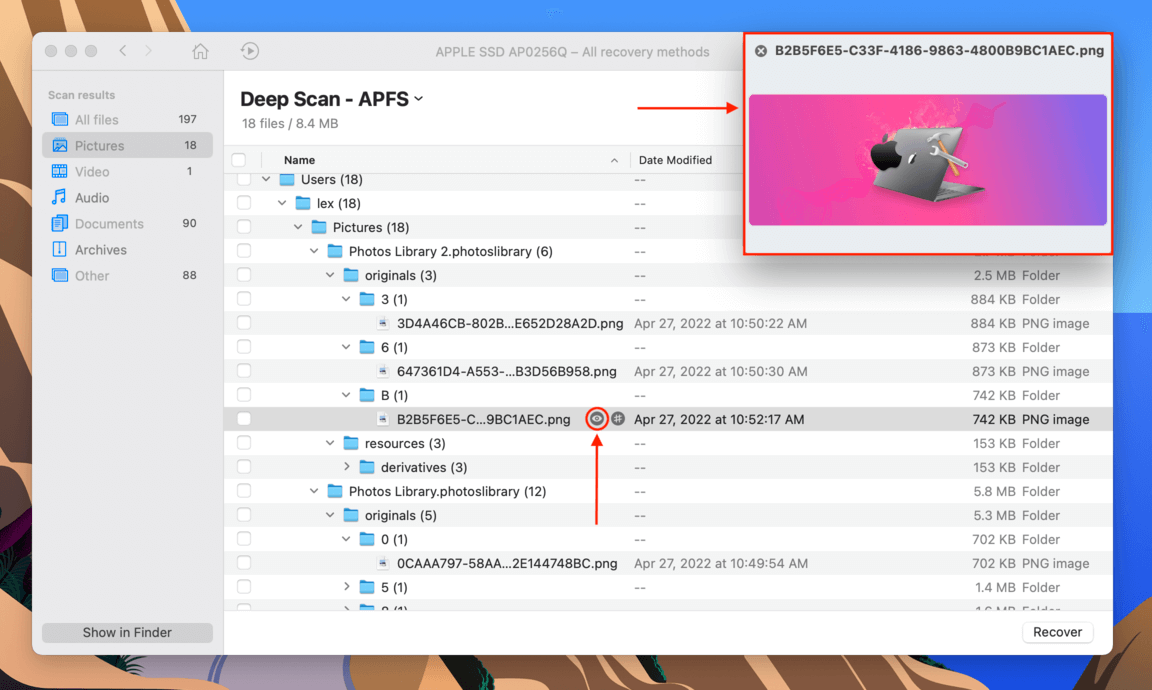Click the eye preview icon for B2B5F6E5 file

597,419
